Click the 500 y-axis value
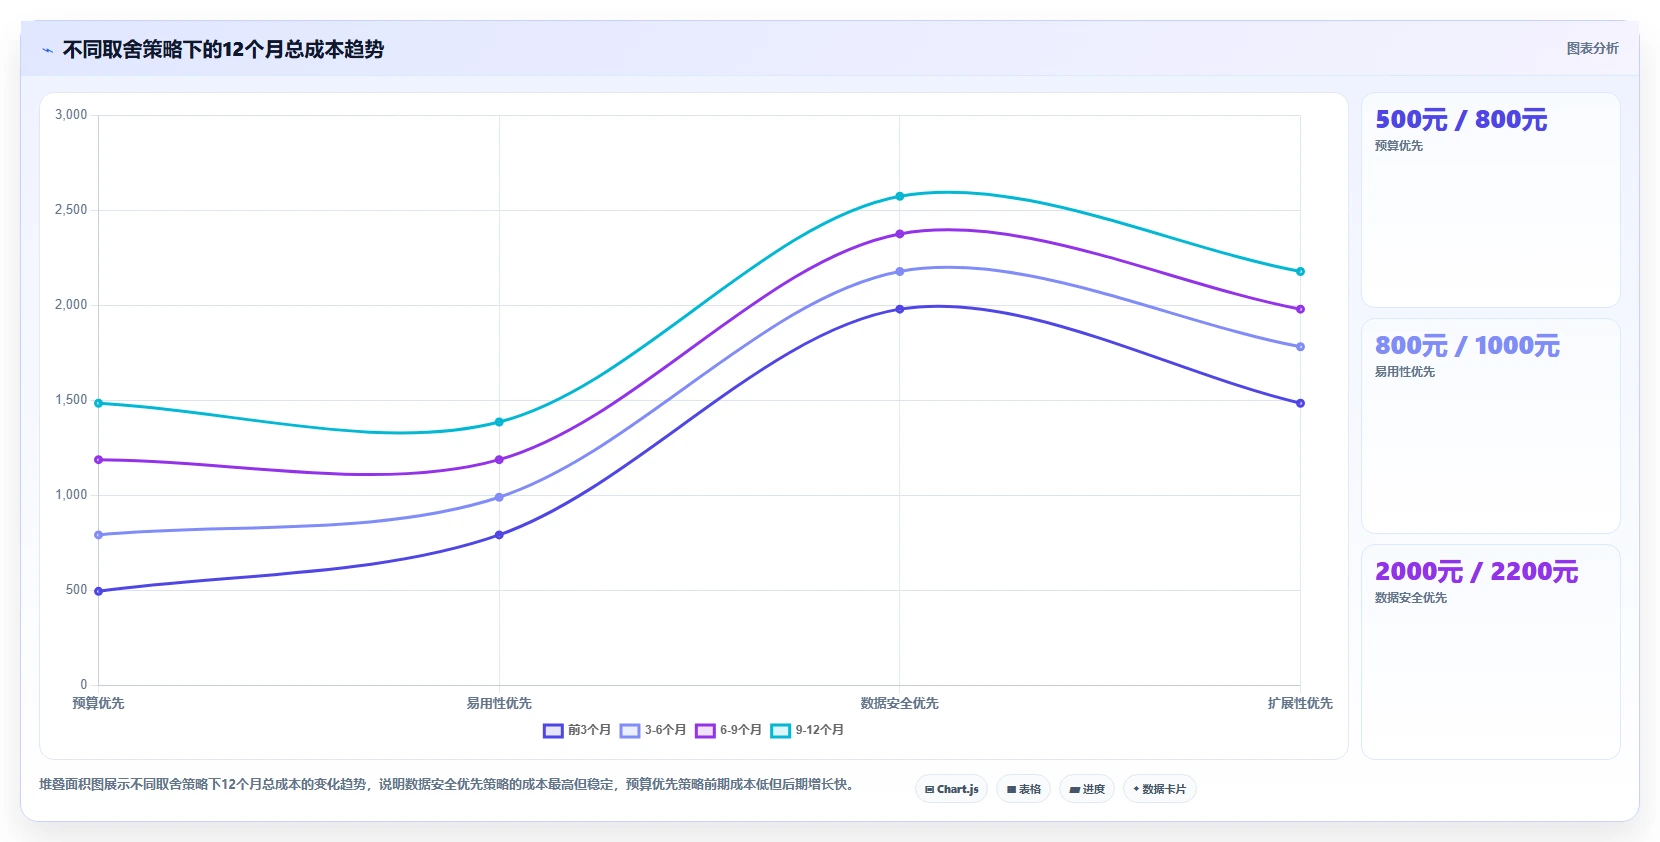 click(x=76, y=590)
